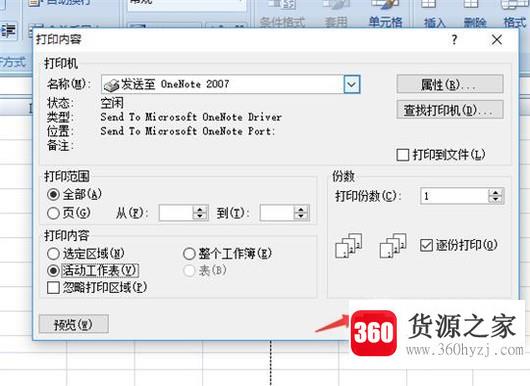Tick the 忽略打印区域(P) checkbox
This screenshot has width=530, height=386.
pos(53,288)
